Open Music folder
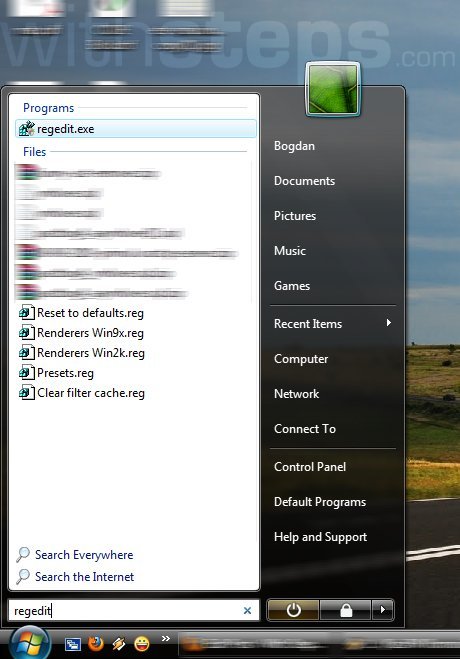The width and height of the screenshot is (460, 659). pos(290,251)
